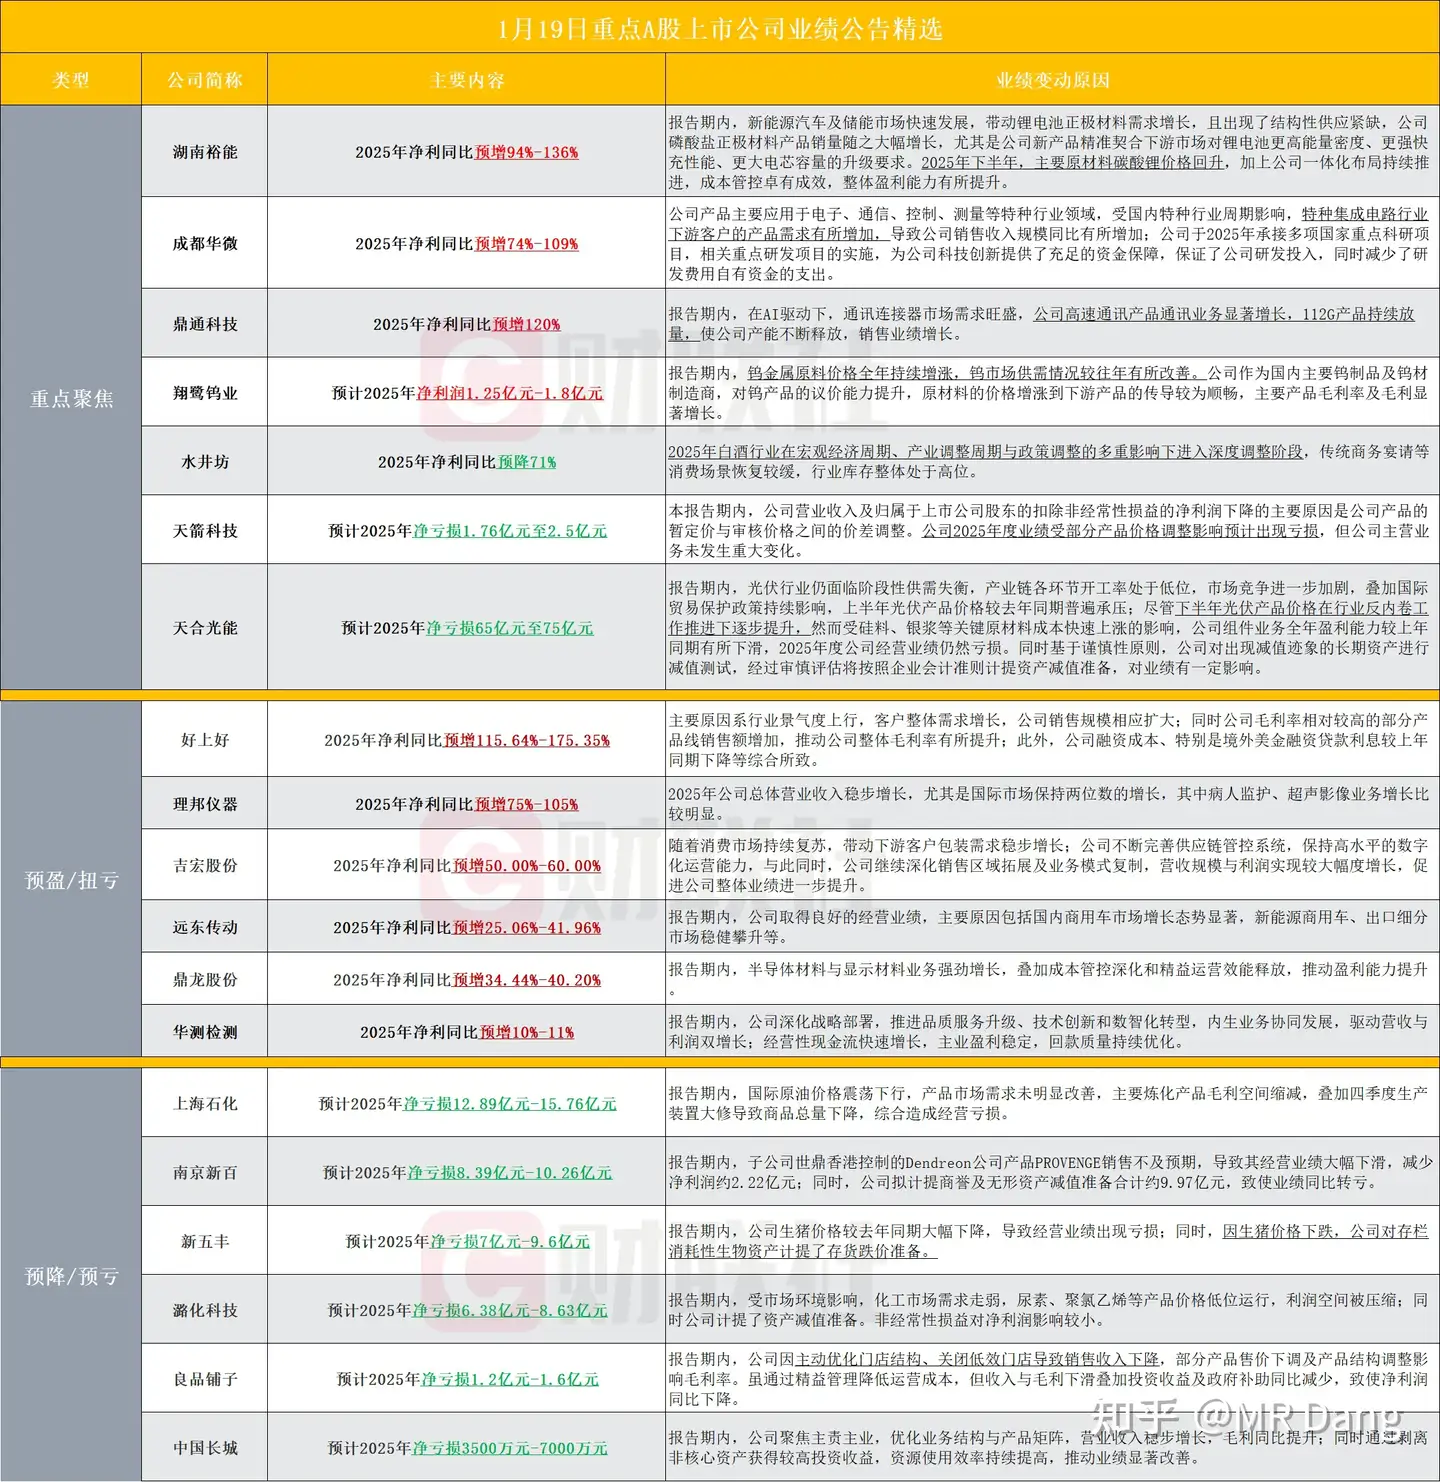The height and width of the screenshot is (1482, 1440).
Task: Select the 湖南裕能 company cell
Action: coord(203,153)
